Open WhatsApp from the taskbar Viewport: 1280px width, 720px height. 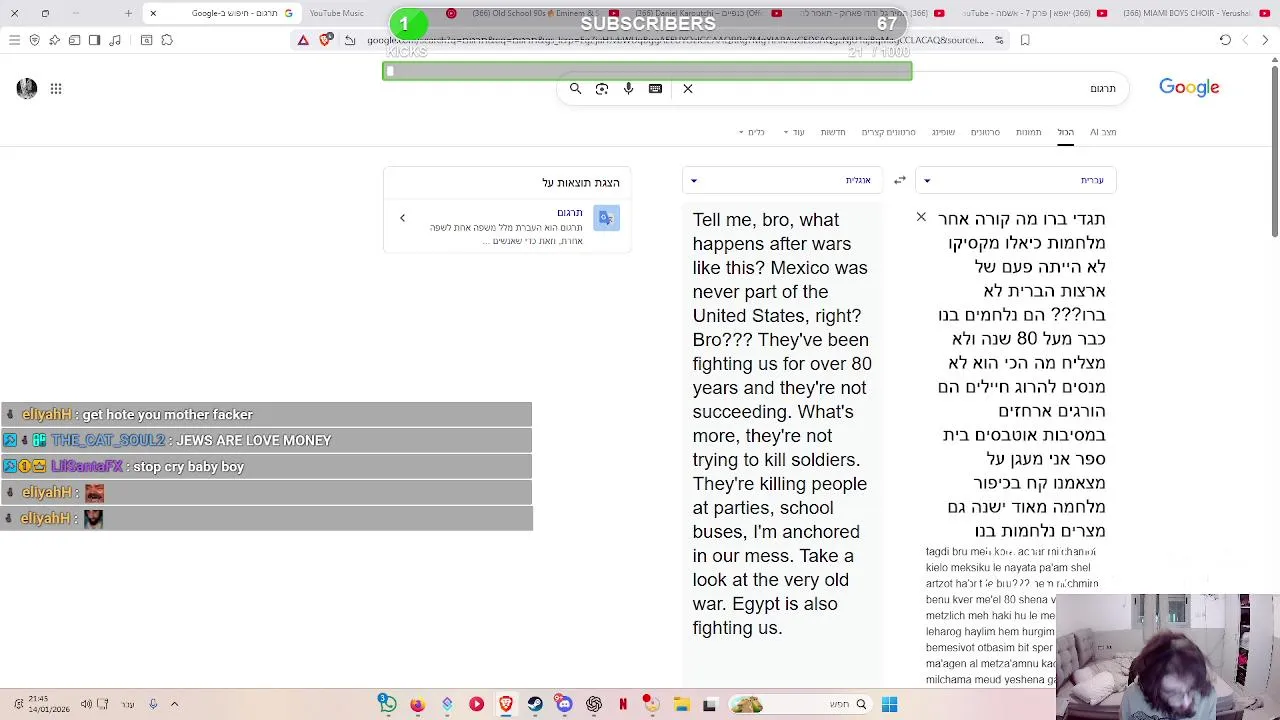(x=387, y=704)
